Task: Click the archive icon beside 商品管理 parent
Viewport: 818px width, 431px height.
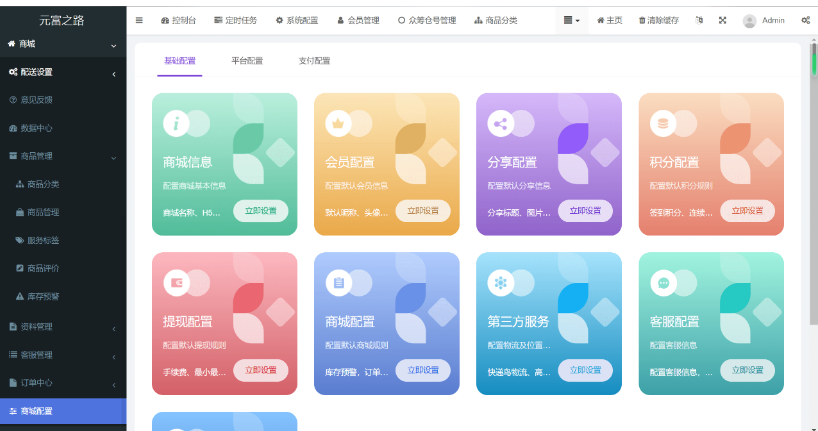Action: point(13,155)
